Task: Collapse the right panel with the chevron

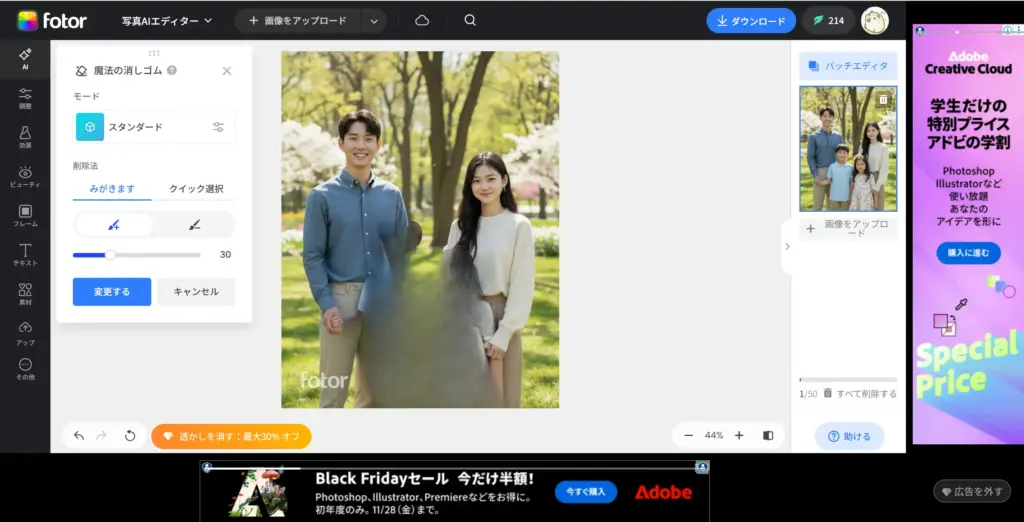Action: pyautogui.click(x=786, y=246)
